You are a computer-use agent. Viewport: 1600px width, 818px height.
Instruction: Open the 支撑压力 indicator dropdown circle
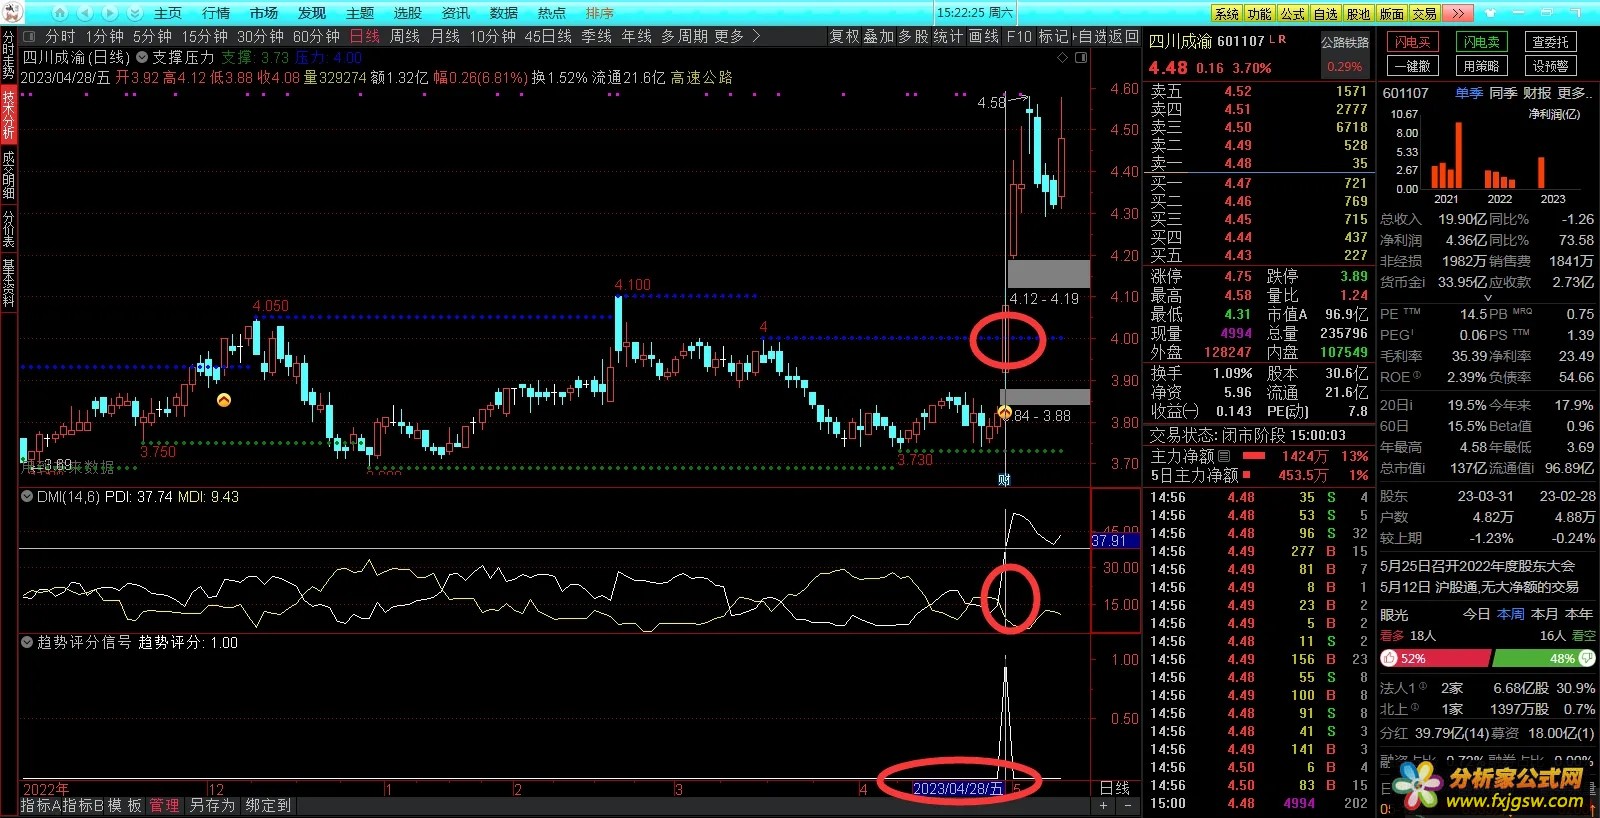click(x=142, y=58)
